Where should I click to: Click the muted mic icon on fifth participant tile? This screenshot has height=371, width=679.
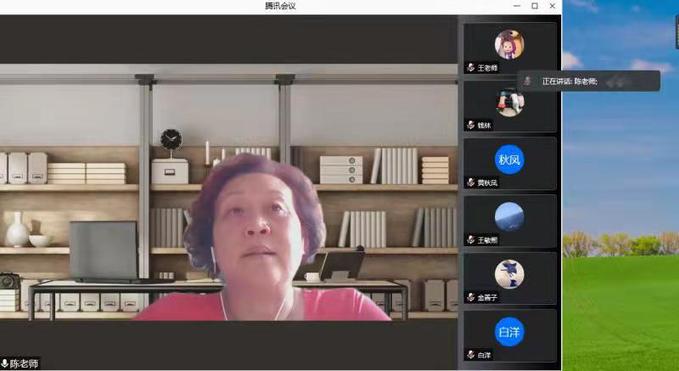(471, 297)
